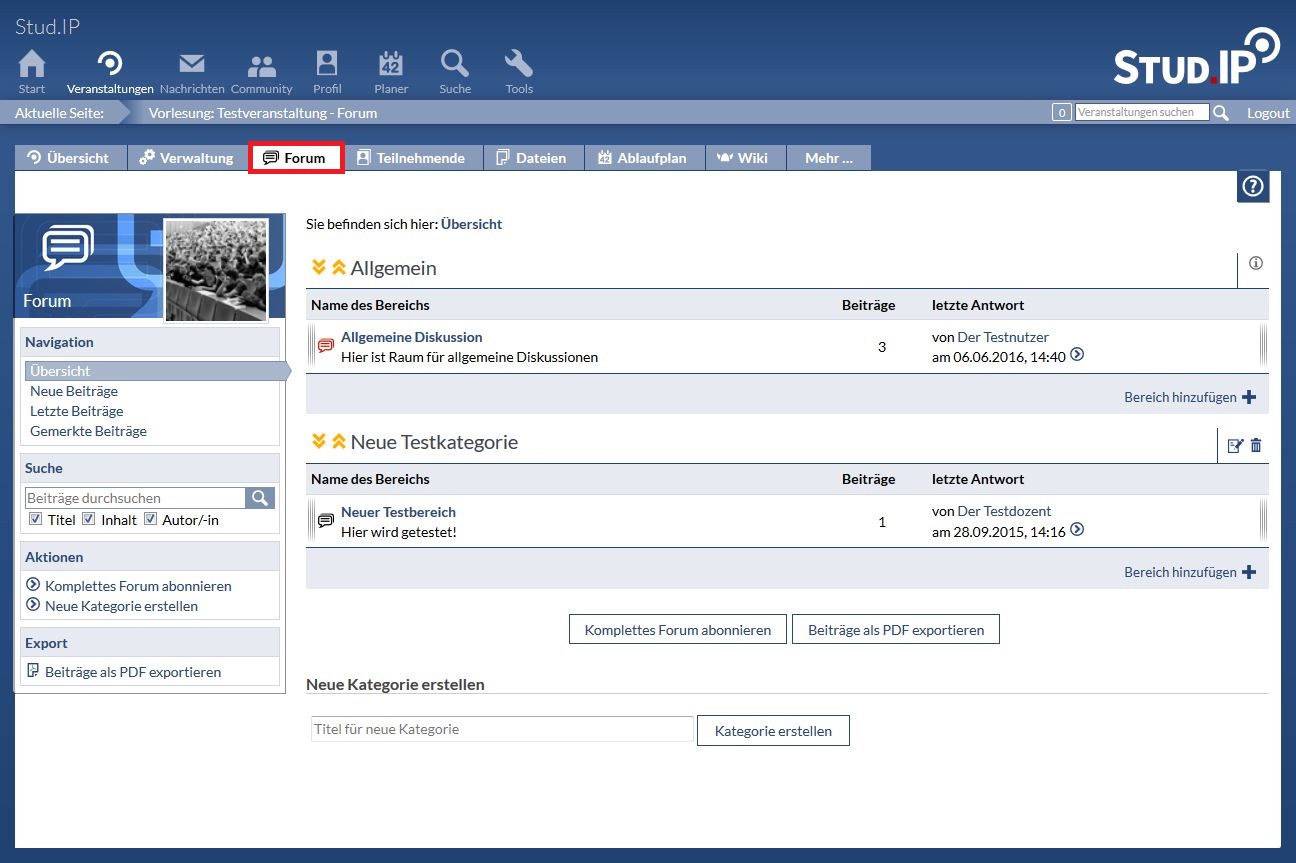
Task: Uncheck the Titel search checkbox
Action: click(x=36, y=519)
